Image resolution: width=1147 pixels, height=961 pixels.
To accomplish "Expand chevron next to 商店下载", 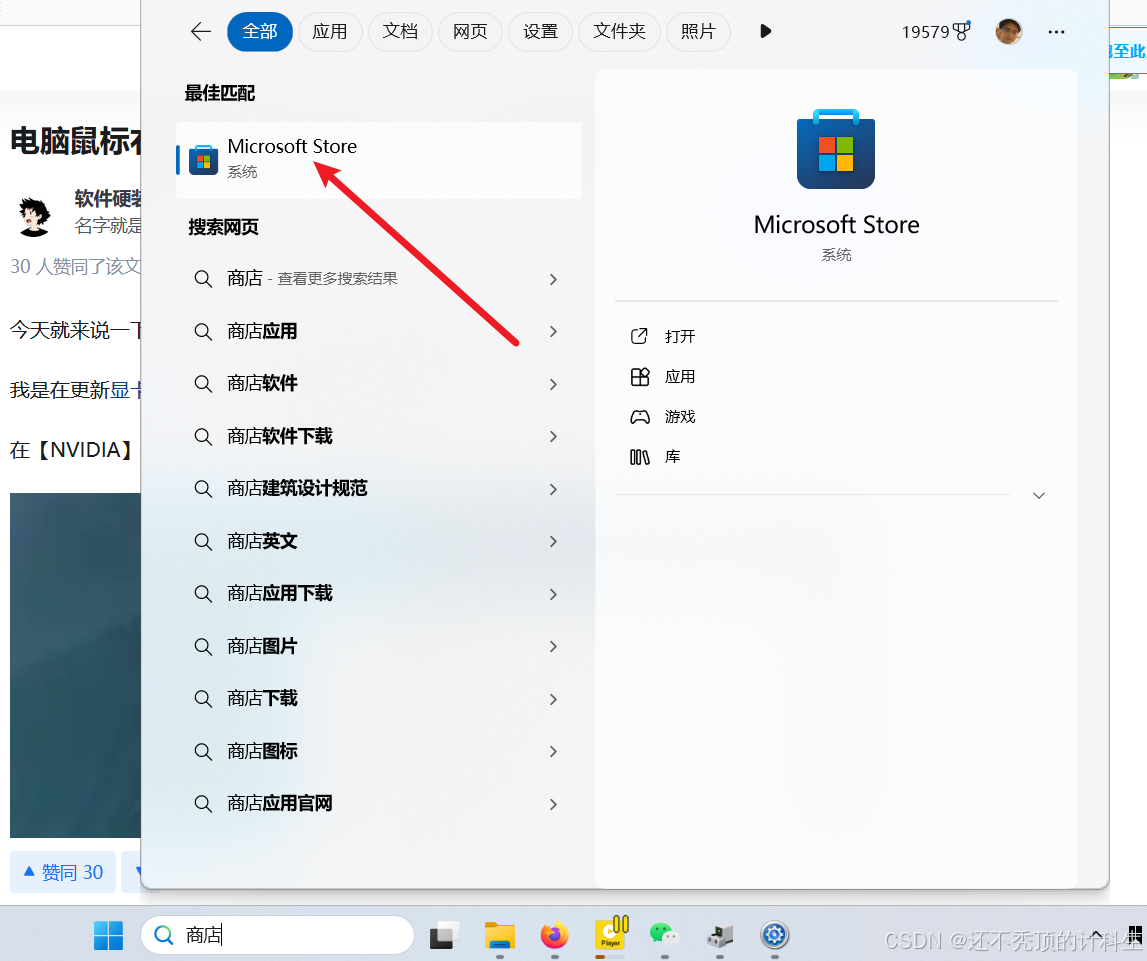I will pyautogui.click(x=553, y=699).
